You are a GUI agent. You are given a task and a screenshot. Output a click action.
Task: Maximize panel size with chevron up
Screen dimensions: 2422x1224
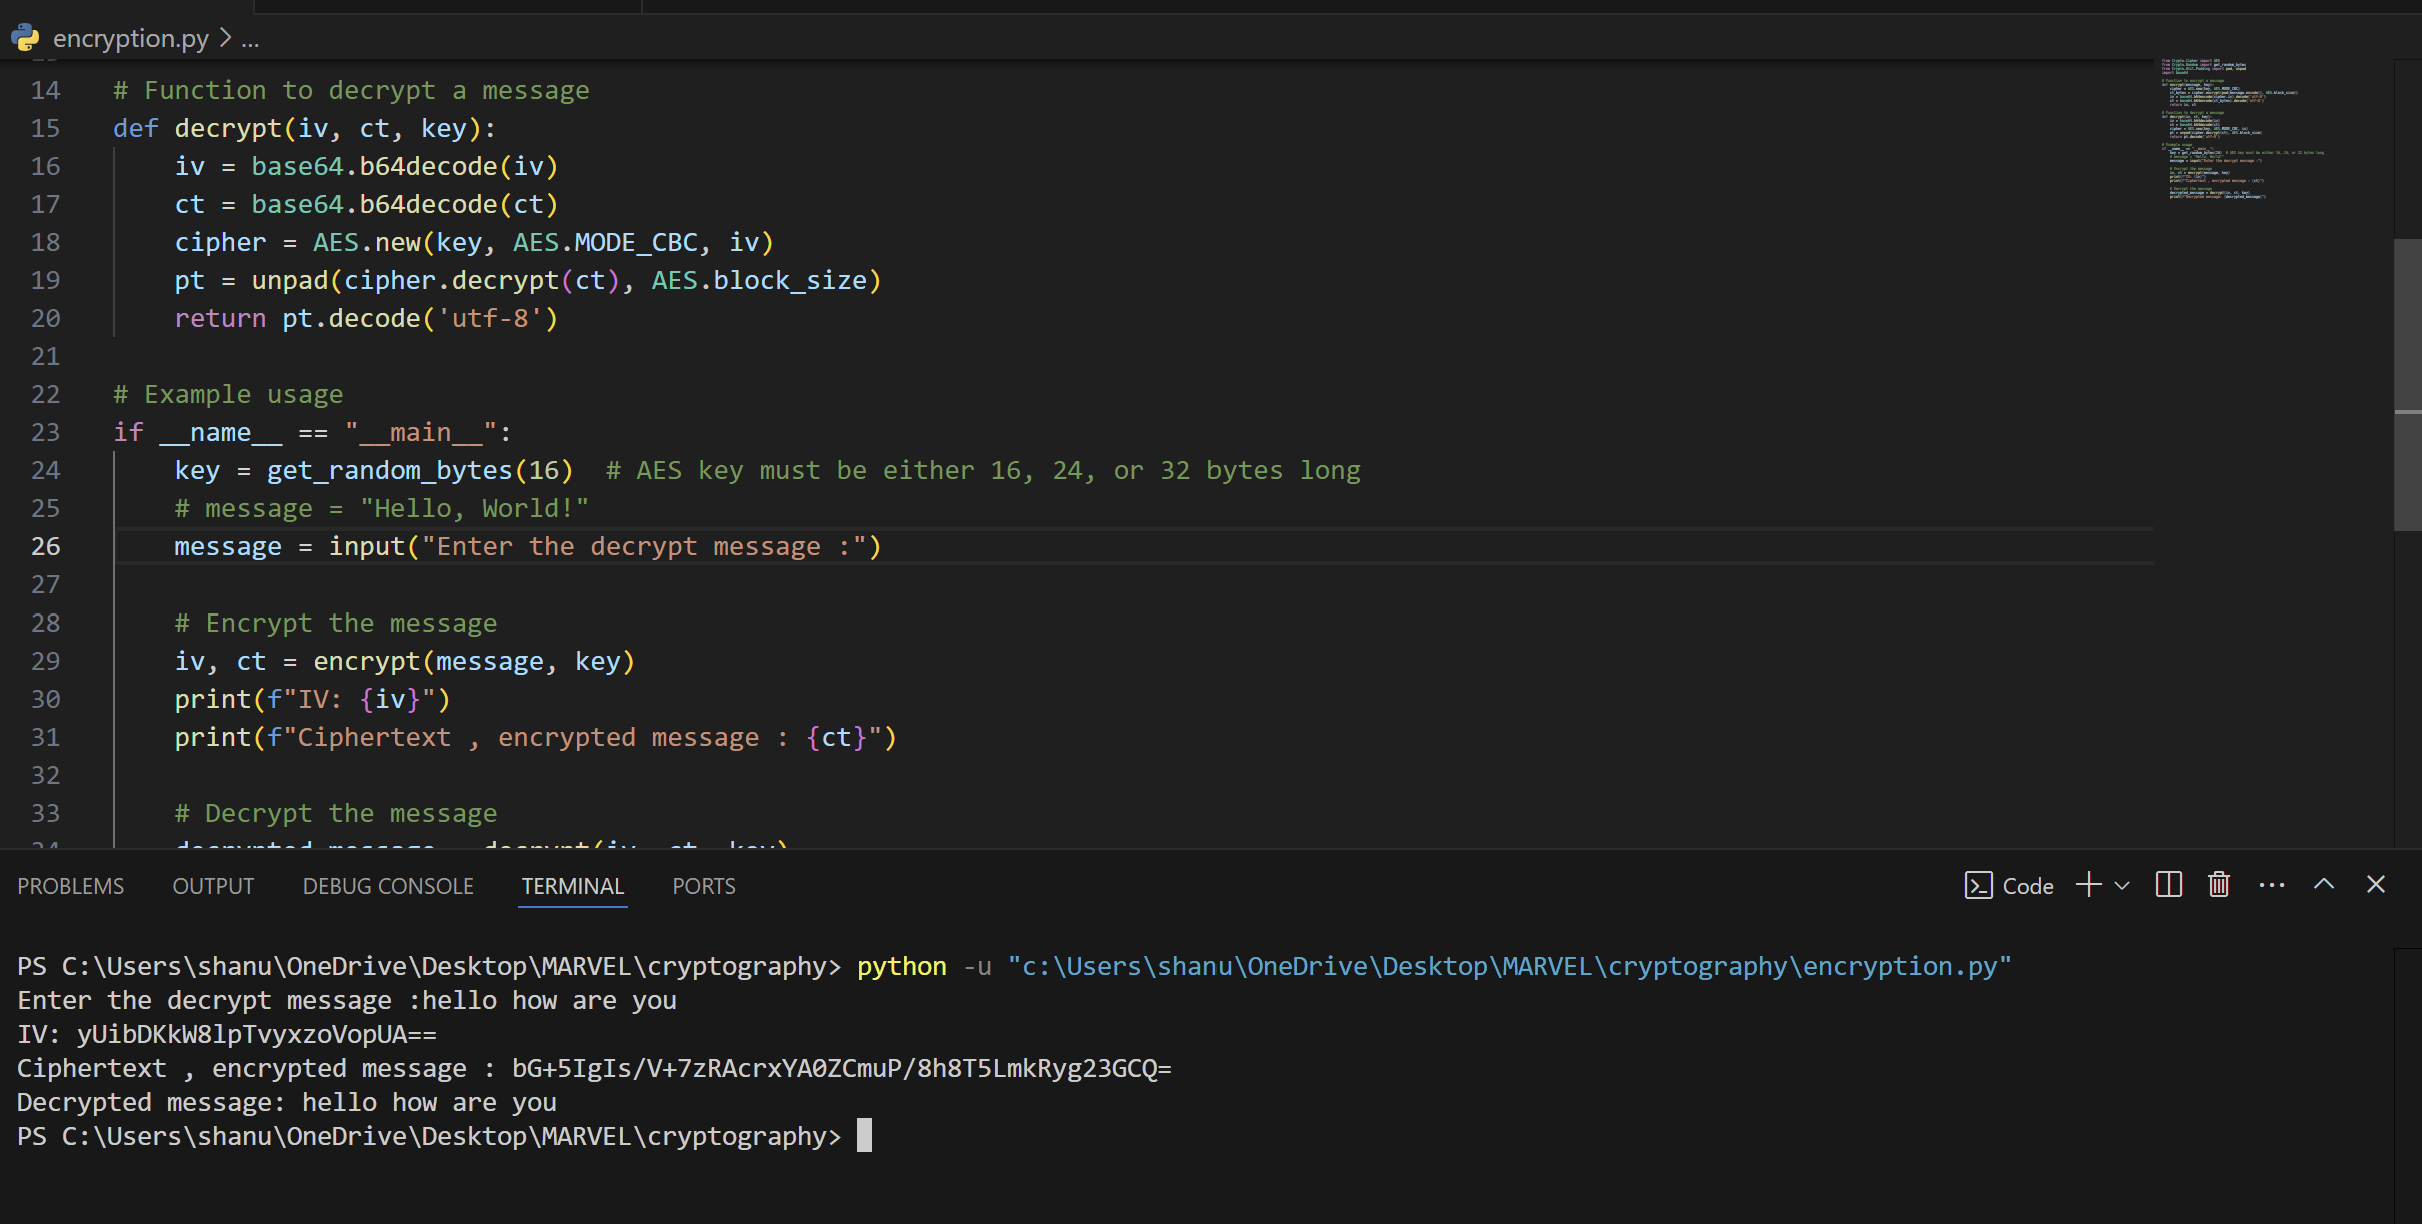(2324, 885)
